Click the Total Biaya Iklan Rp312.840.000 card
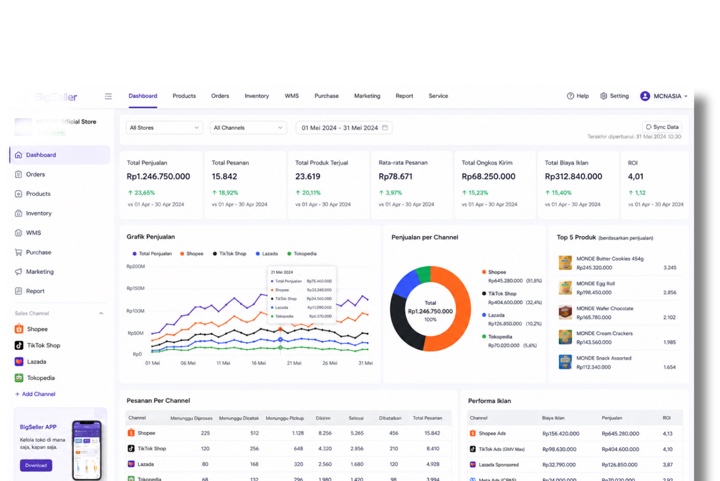 click(578, 185)
